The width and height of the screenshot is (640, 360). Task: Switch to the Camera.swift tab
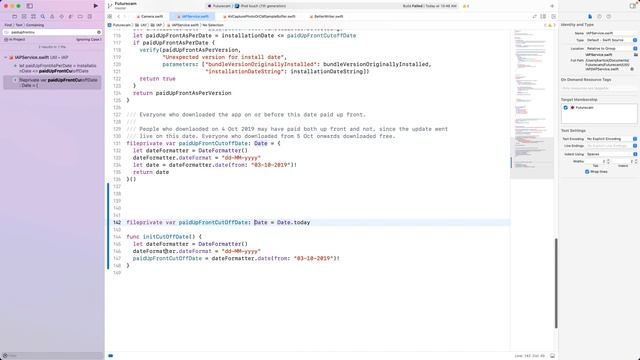click(150, 16)
